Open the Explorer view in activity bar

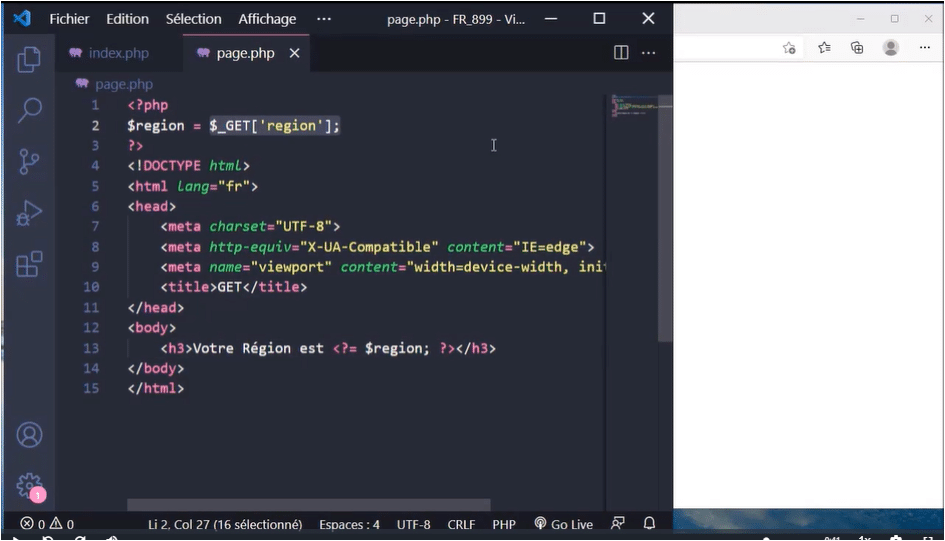29,59
